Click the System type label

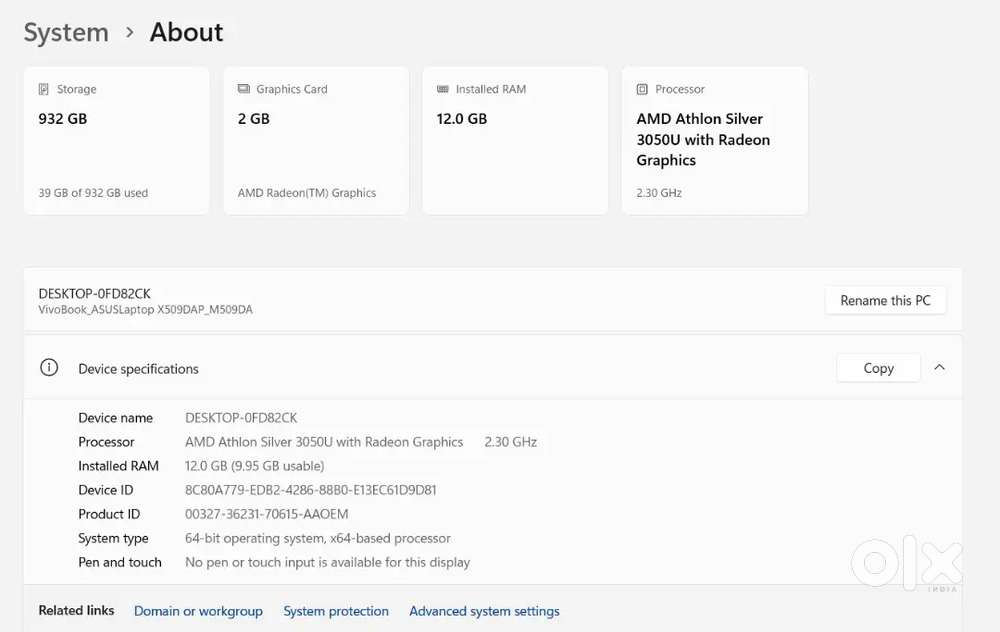click(x=113, y=538)
